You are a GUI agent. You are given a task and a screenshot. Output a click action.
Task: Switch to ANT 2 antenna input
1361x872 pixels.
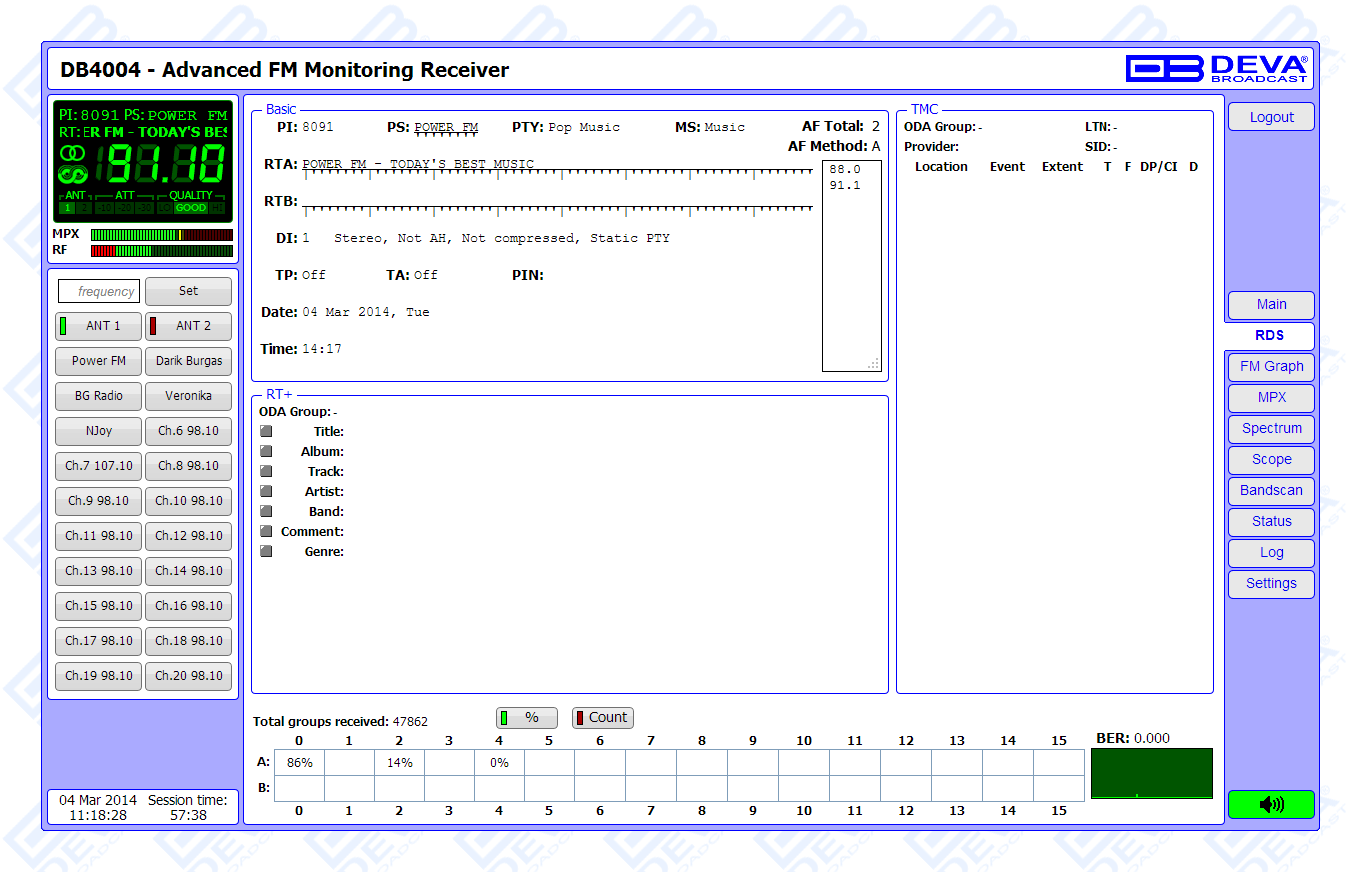pyautogui.click(x=188, y=326)
